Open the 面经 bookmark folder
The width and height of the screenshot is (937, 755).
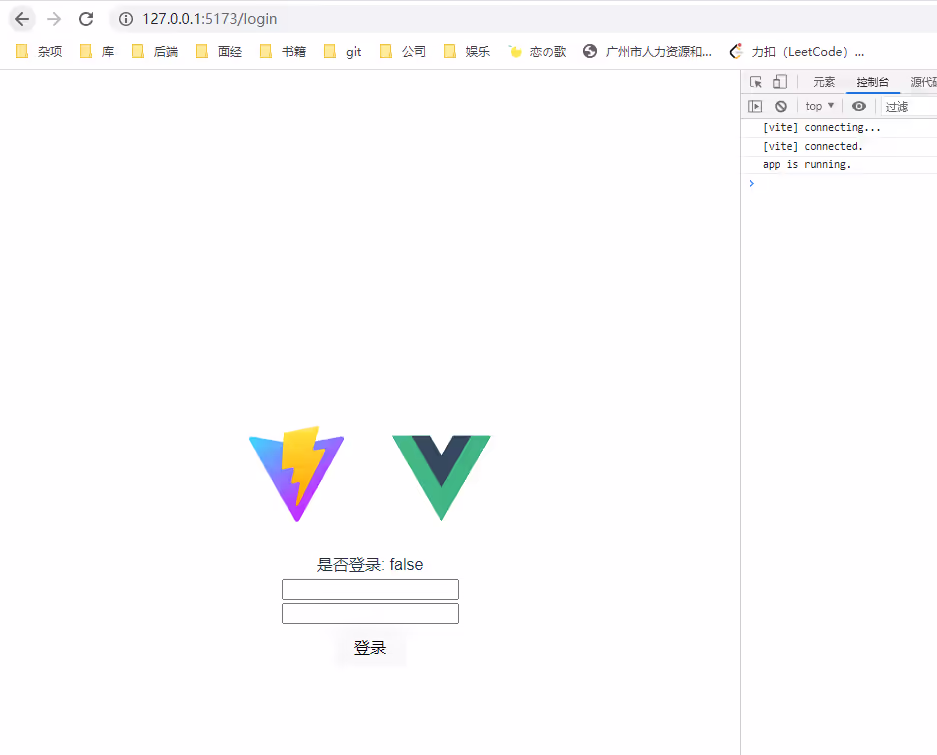219,51
